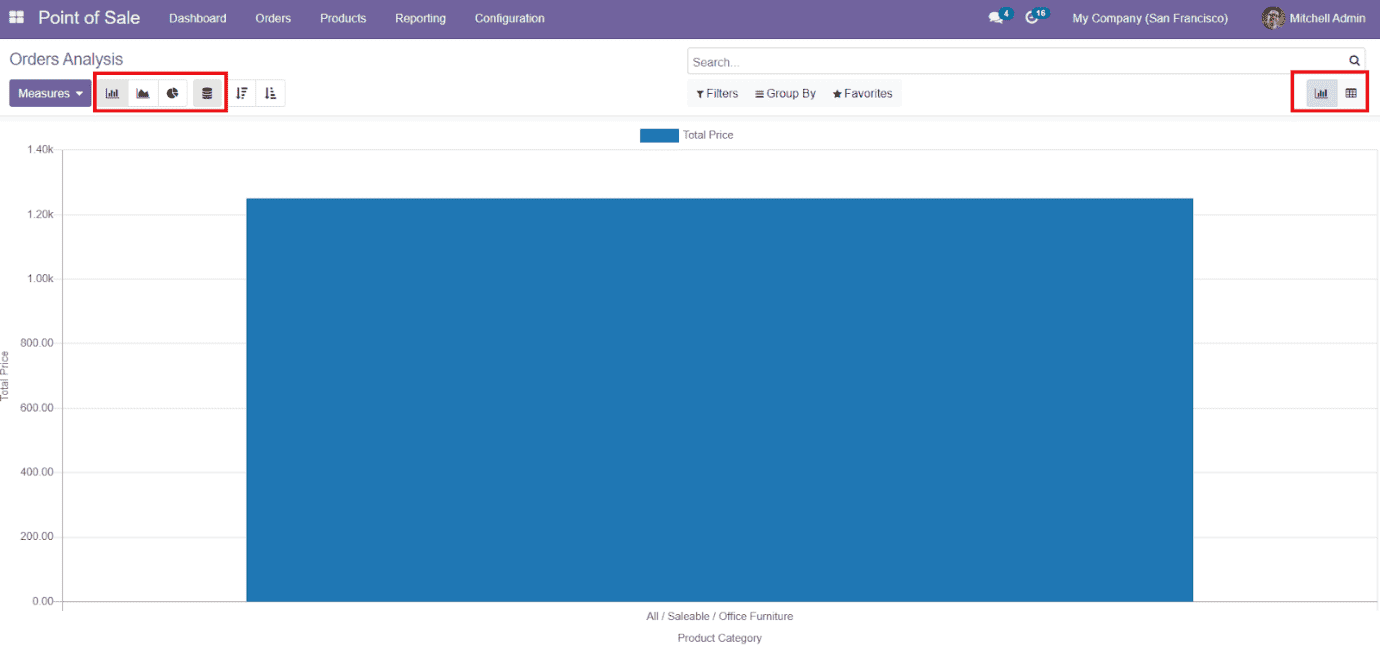Open the pivot table view icon
The image size is (1380, 646).
(x=1351, y=92)
